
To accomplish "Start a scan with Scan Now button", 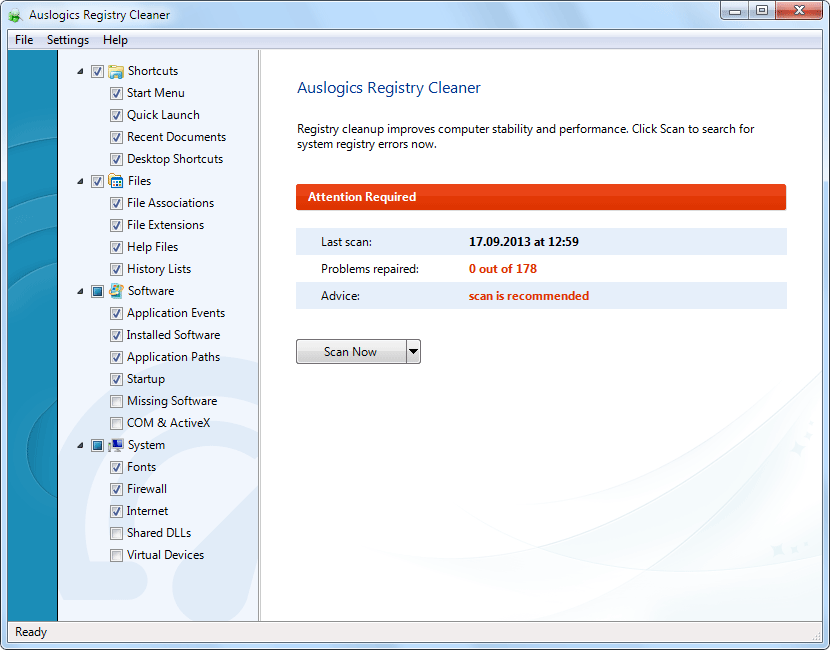I will [x=351, y=351].
